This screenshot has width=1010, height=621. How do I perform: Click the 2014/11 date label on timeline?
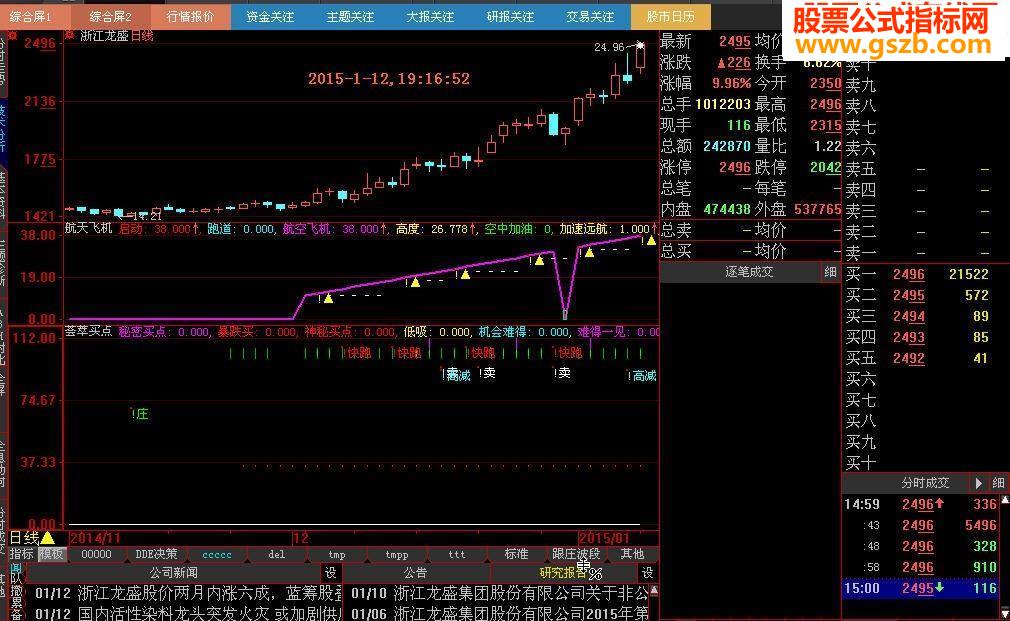[95, 538]
